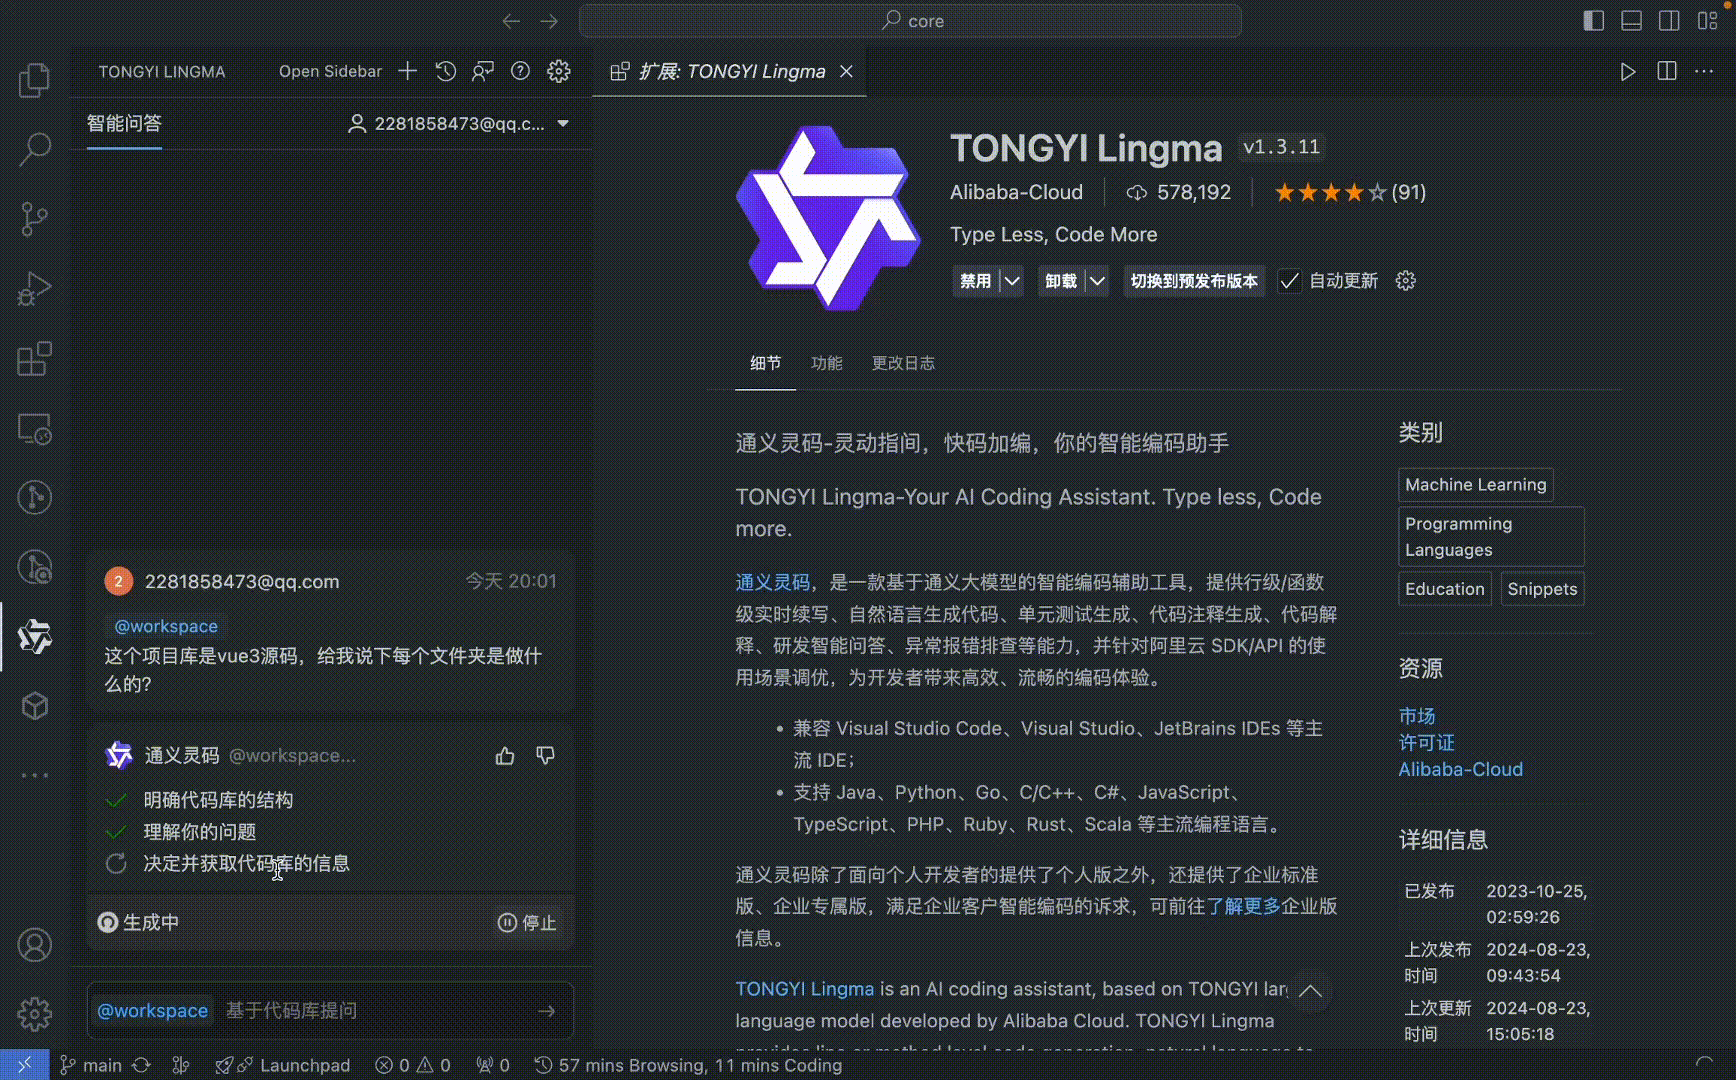Switch to the 细节 tab
The height and width of the screenshot is (1080, 1736).
click(x=766, y=363)
